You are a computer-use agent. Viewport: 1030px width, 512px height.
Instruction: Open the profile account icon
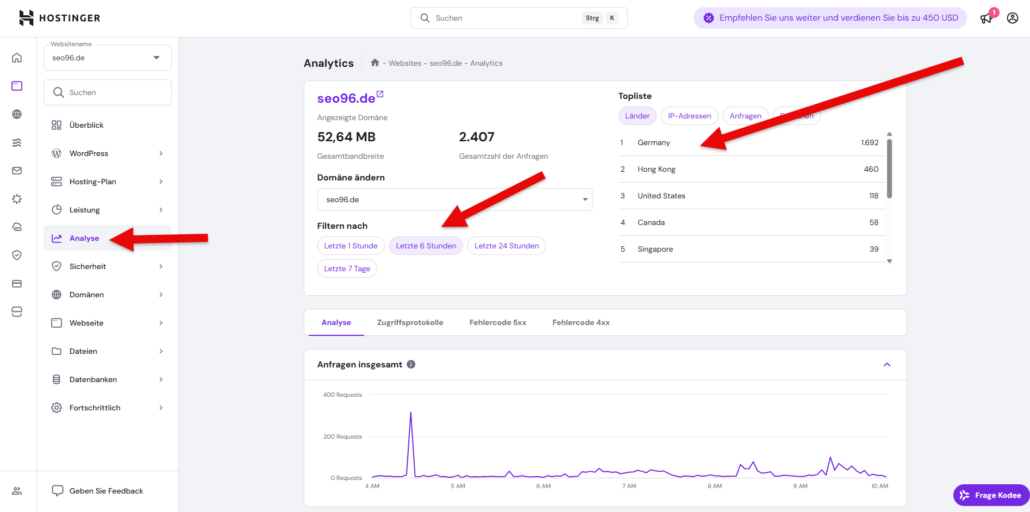tap(1012, 18)
